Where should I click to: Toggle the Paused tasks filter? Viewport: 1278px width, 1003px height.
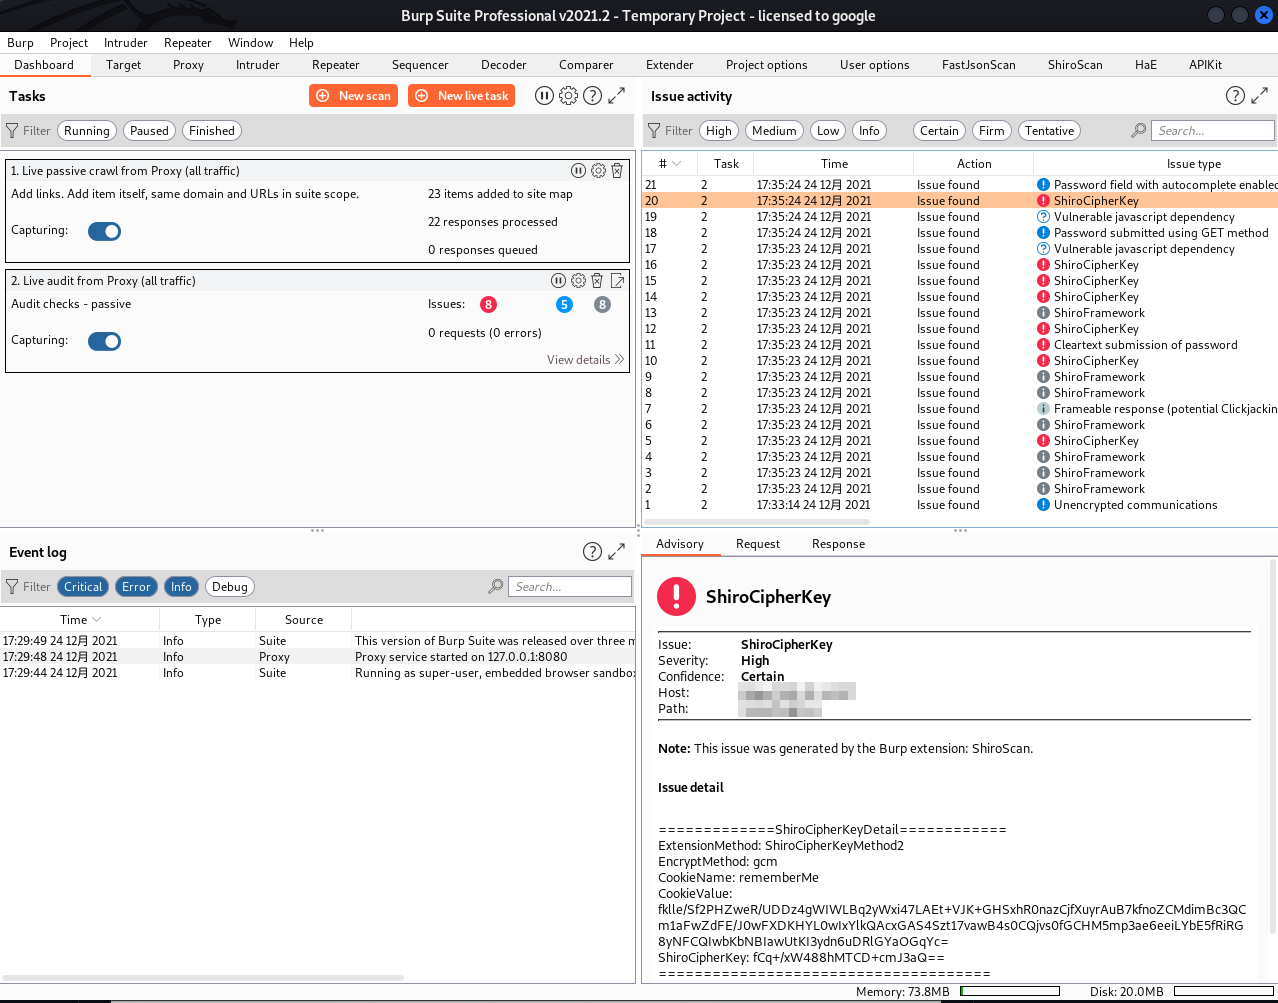click(x=149, y=130)
